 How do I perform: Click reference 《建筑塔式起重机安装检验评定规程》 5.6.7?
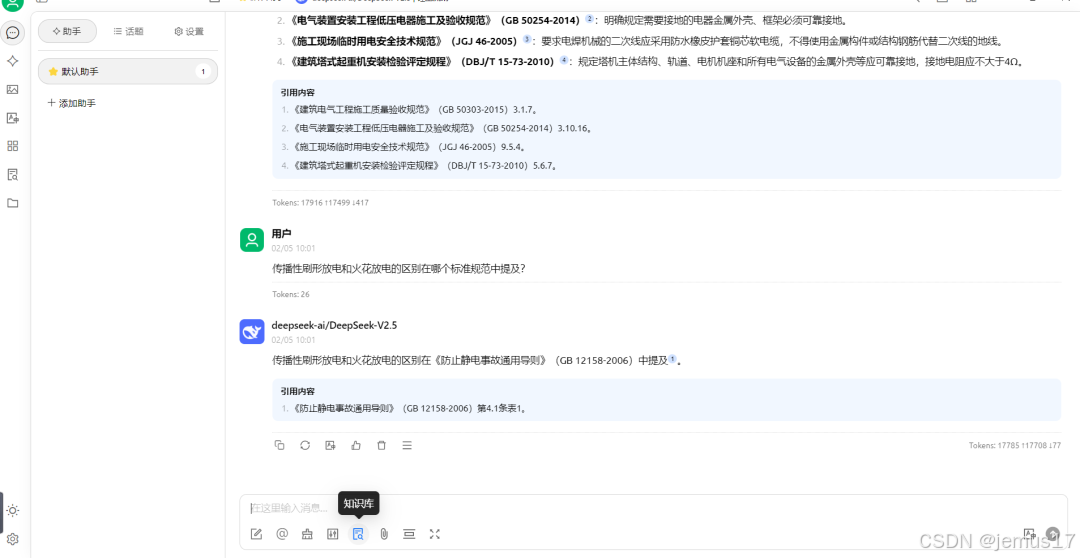coord(424,165)
